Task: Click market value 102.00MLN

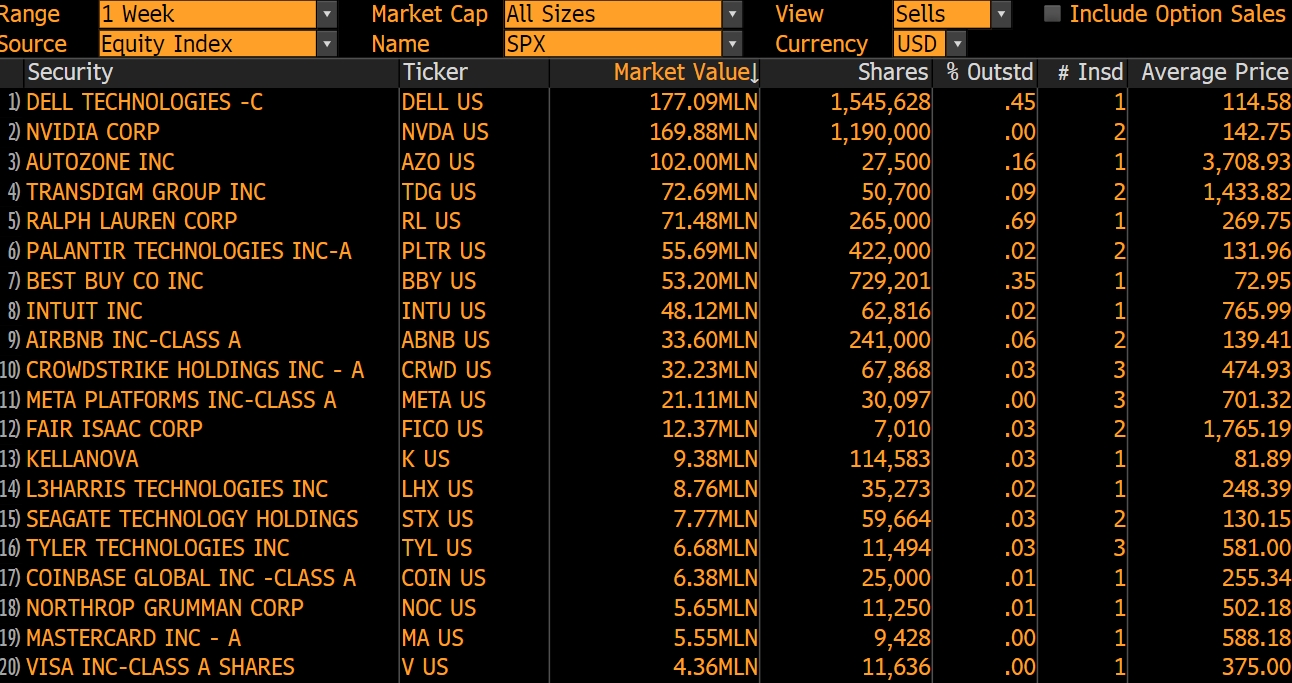Action: click(x=704, y=162)
